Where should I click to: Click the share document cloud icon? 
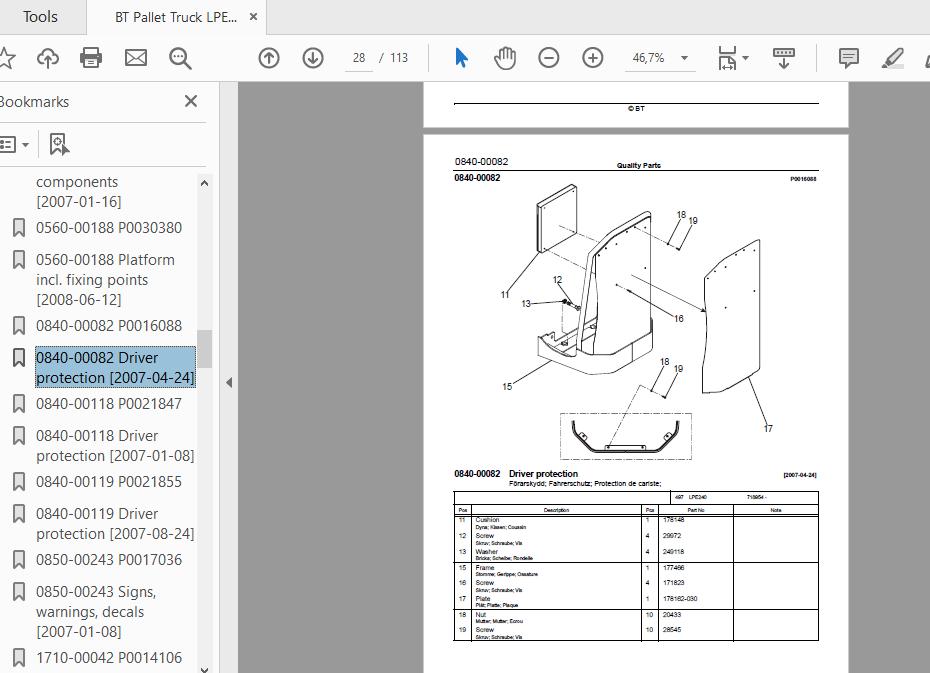click(x=47, y=57)
